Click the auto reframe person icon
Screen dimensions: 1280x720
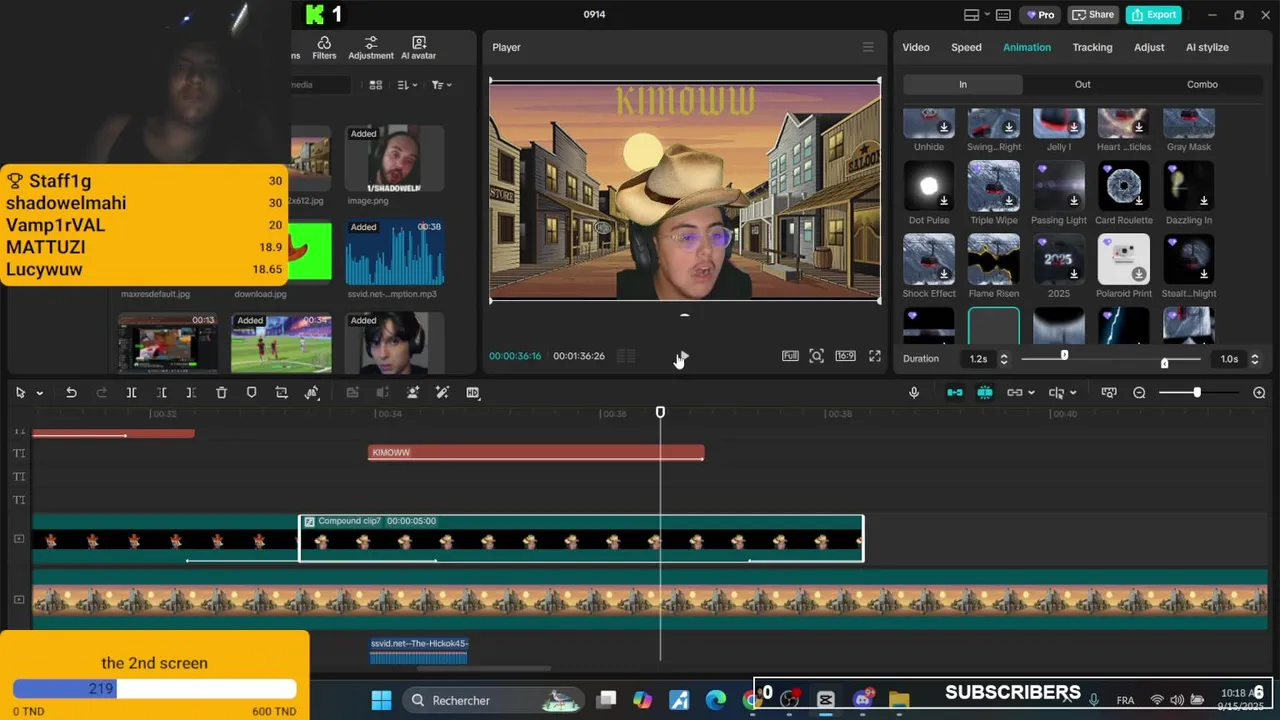click(412, 393)
